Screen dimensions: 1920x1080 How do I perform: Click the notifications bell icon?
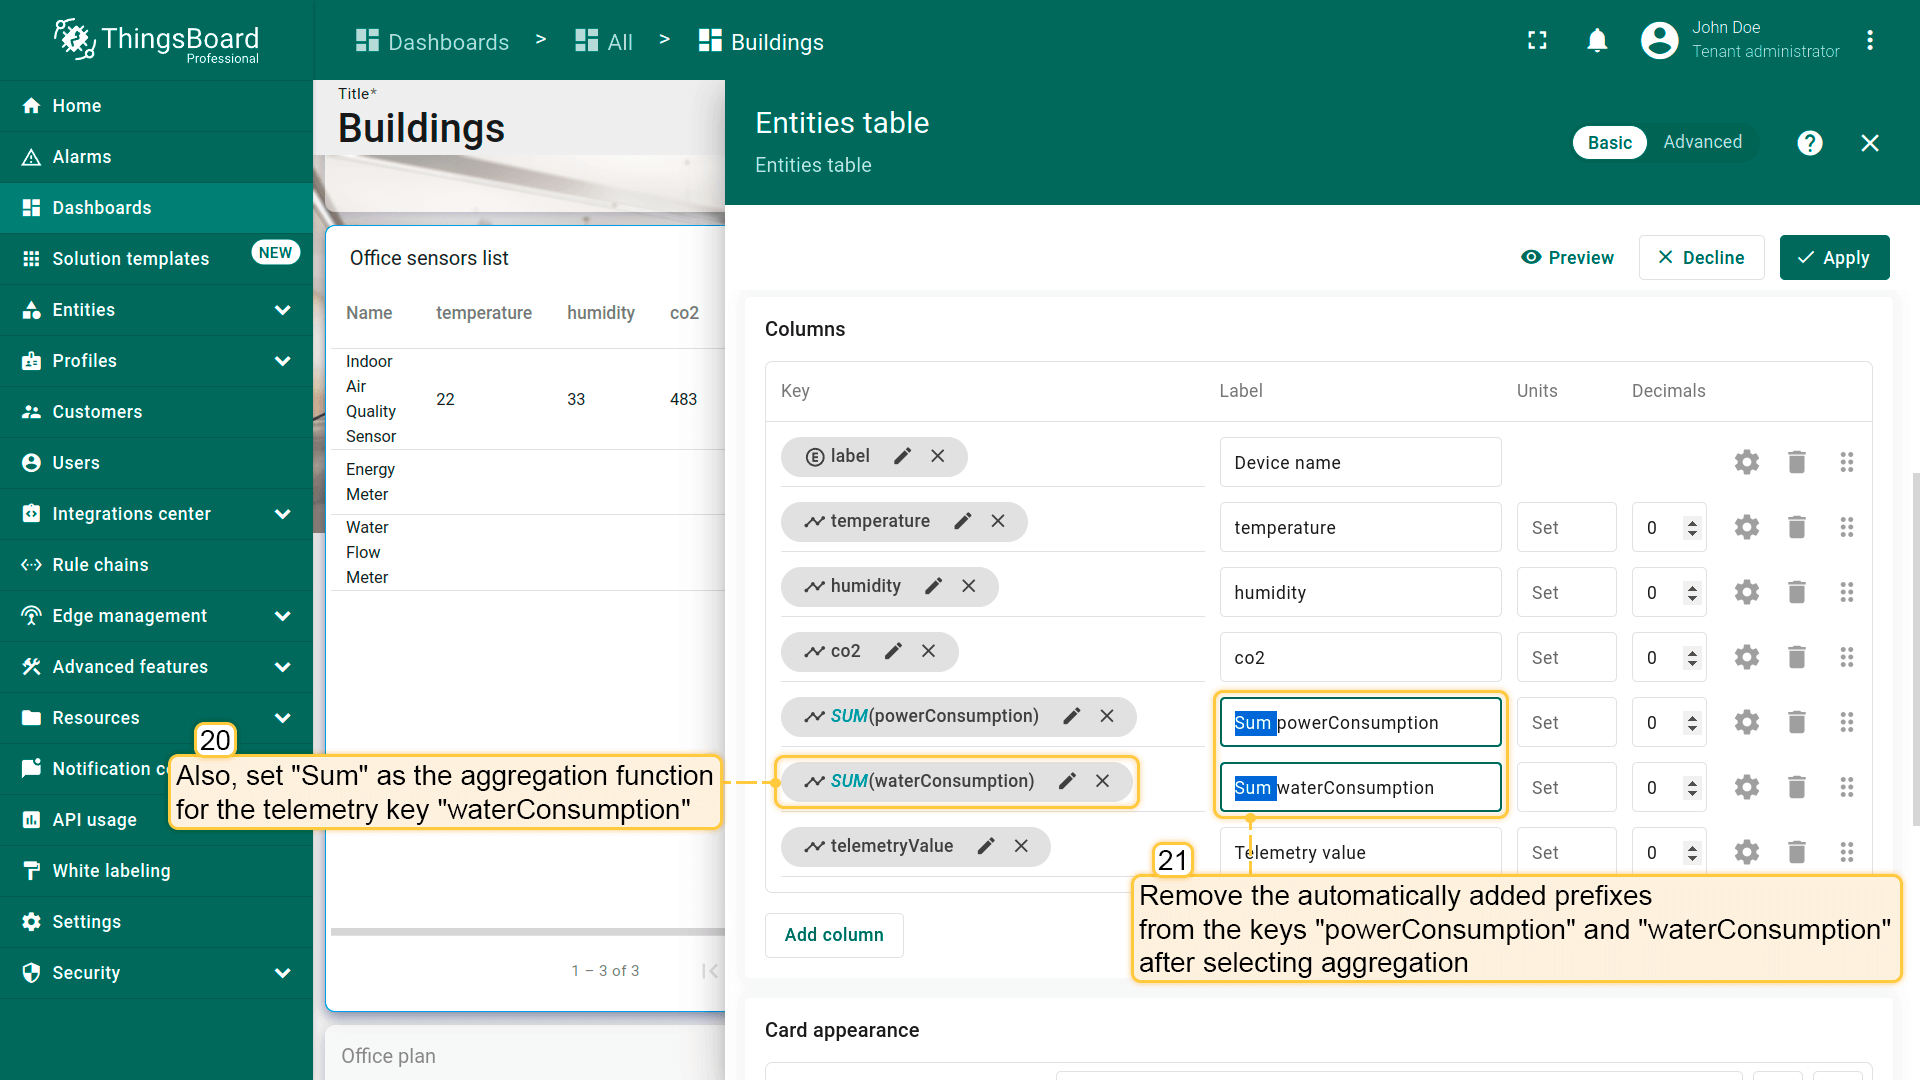1597,41
